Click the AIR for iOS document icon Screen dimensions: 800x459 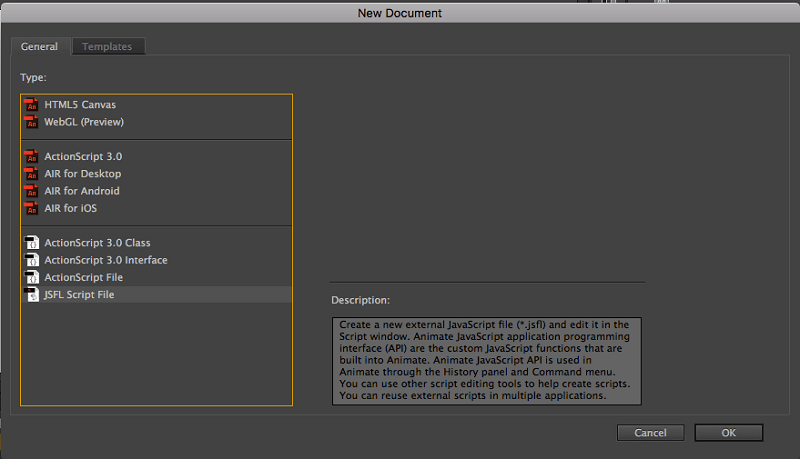(x=32, y=209)
